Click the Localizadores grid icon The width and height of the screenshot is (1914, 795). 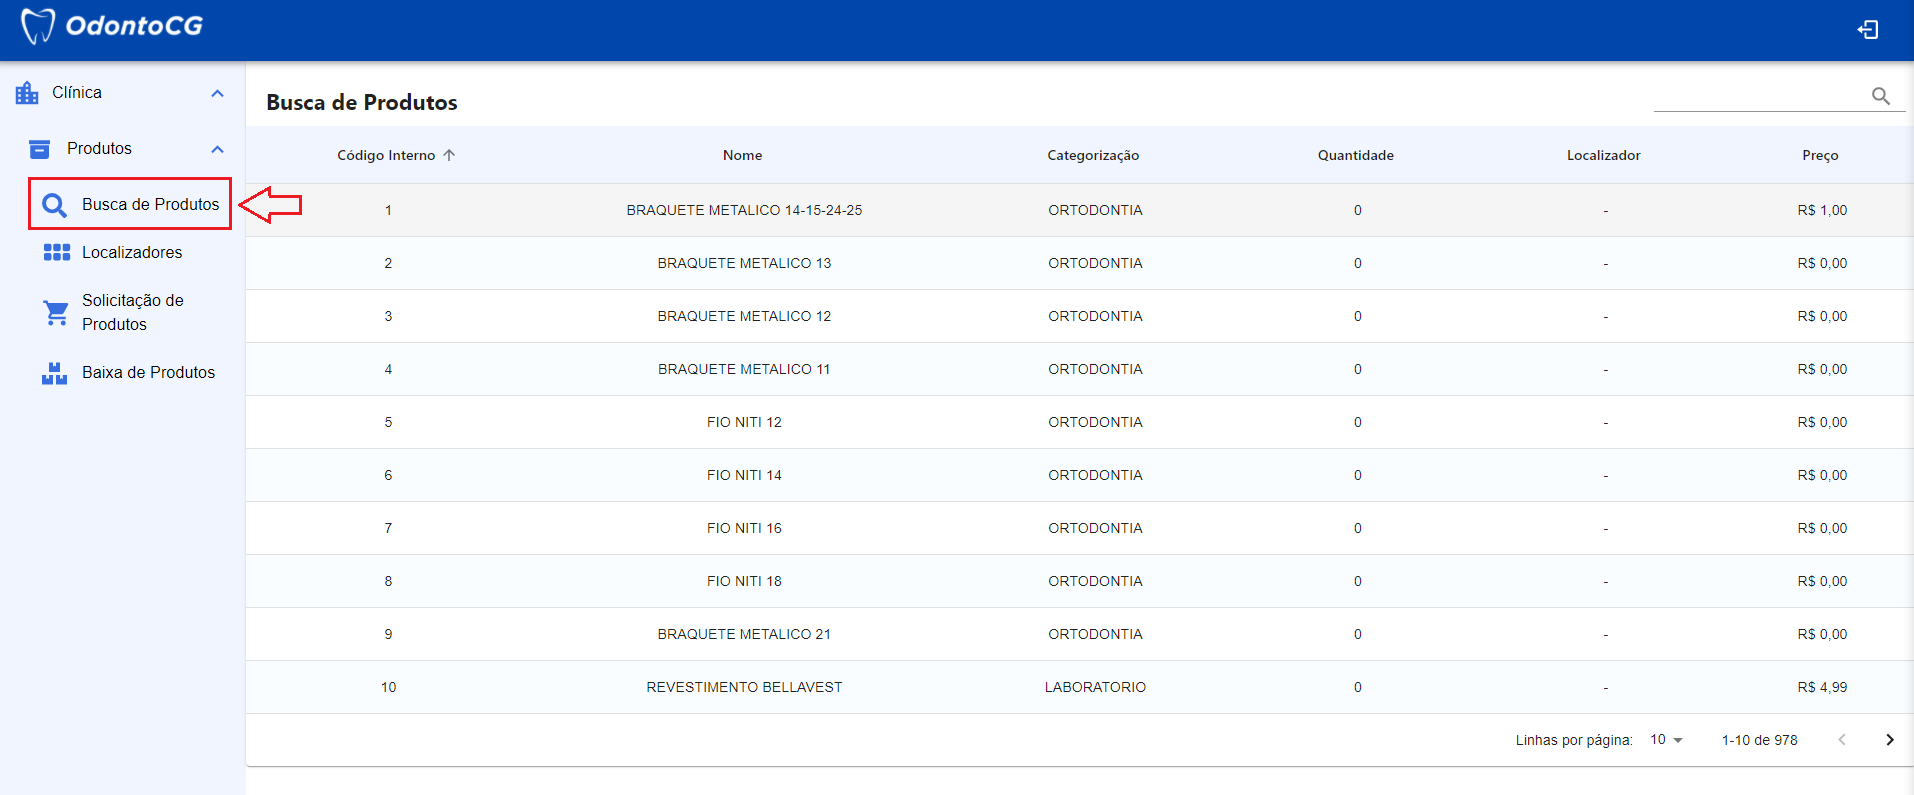56,252
